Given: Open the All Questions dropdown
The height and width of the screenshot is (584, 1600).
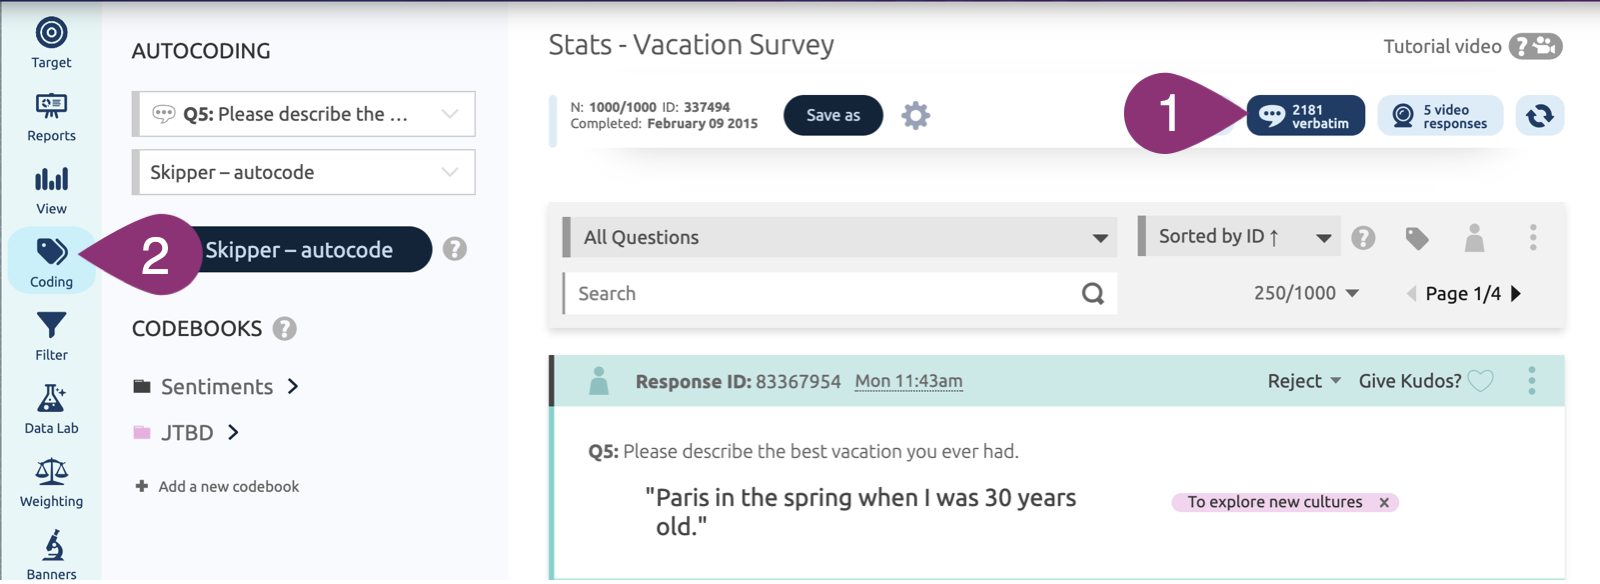Looking at the screenshot, I should click(x=840, y=238).
